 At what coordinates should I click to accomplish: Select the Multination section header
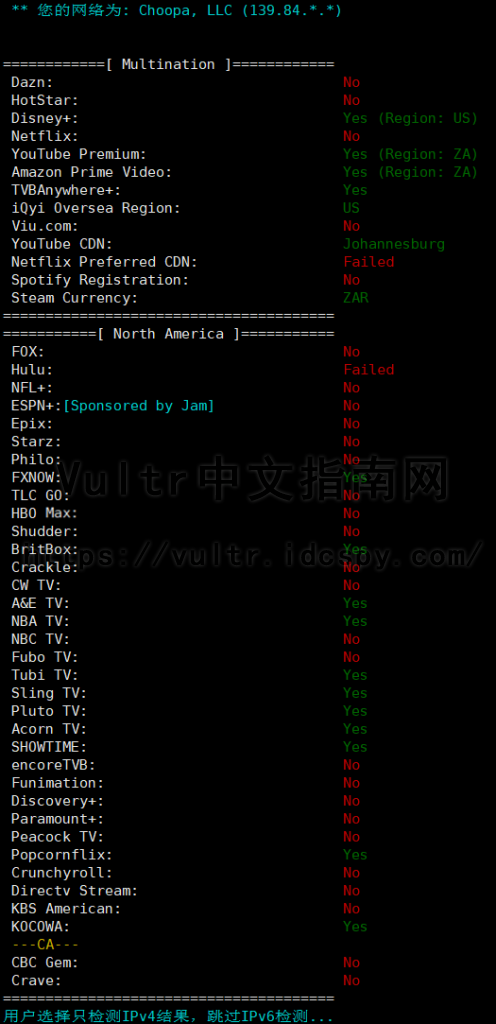tap(168, 64)
